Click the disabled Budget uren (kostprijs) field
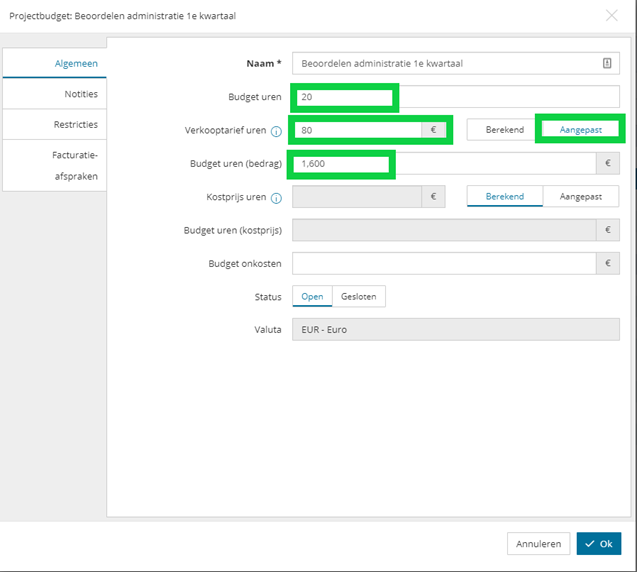This screenshot has height=572, width=637. coord(444,230)
